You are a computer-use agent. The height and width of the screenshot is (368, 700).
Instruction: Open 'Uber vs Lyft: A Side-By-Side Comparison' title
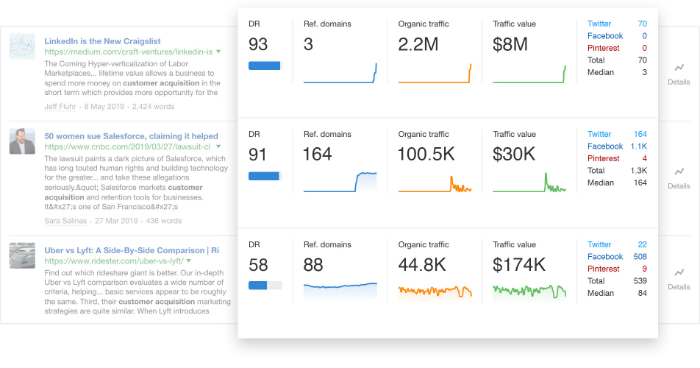point(132,250)
